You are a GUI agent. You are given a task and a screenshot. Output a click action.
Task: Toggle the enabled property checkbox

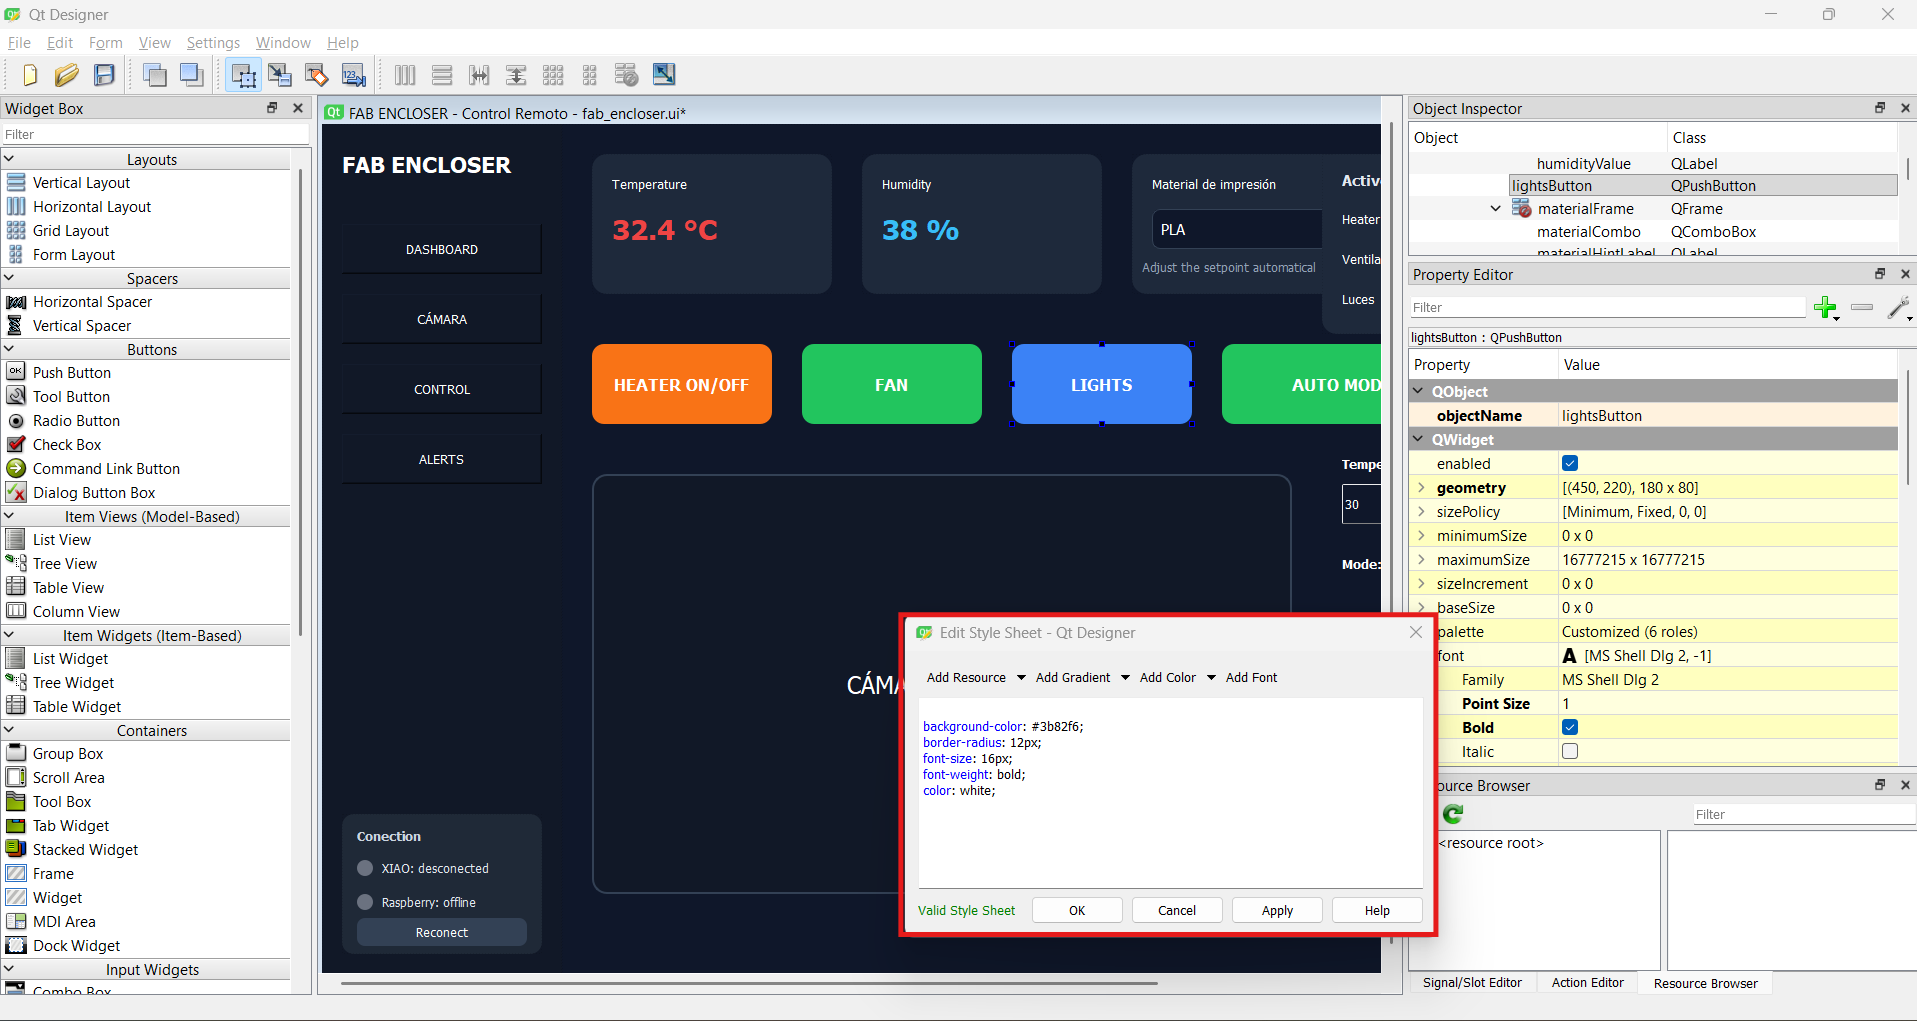click(x=1570, y=463)
